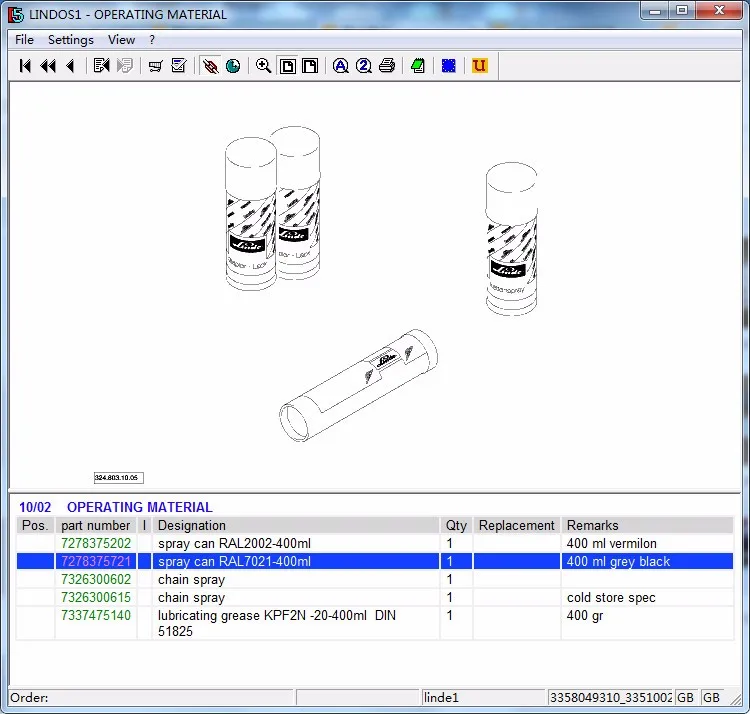This screenshot has height=714, width=750.
Task: Select the second page layout icon
Action: (x=310, y=66)
